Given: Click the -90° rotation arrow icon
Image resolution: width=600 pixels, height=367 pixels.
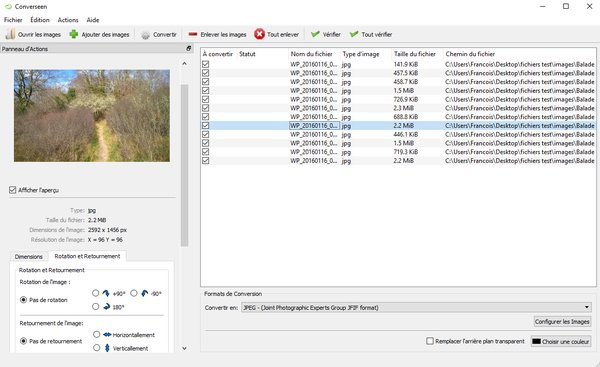Looking at the screenshot, I should pyautogui.click(x=144, y=293).
